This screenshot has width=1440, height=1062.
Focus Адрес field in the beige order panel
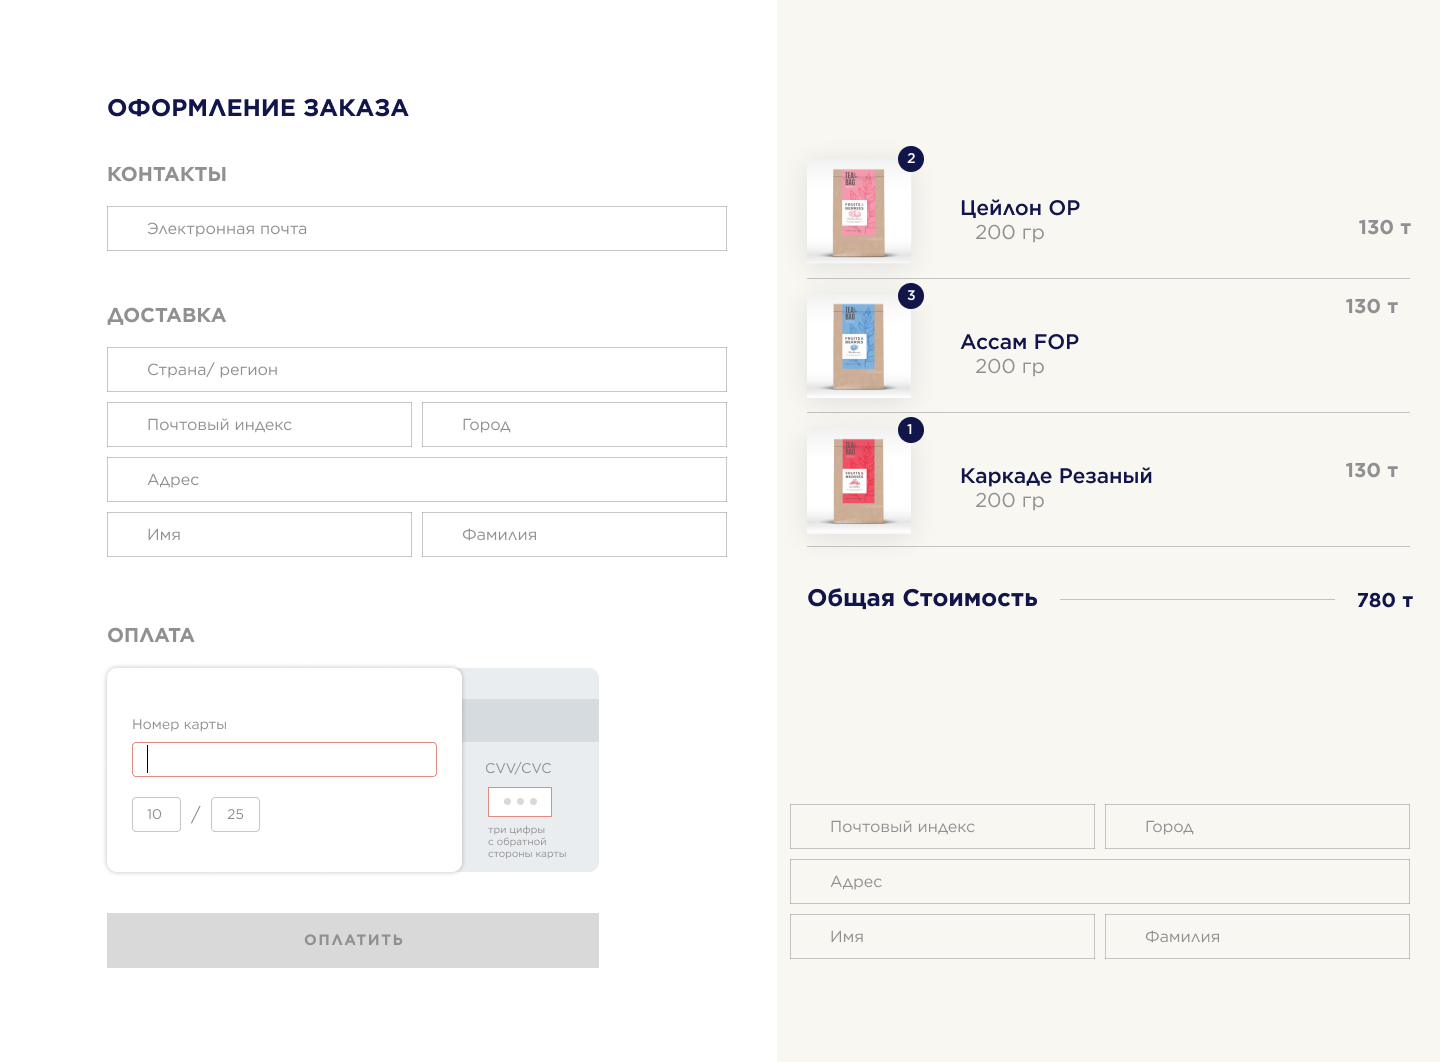coord(1100,882)
